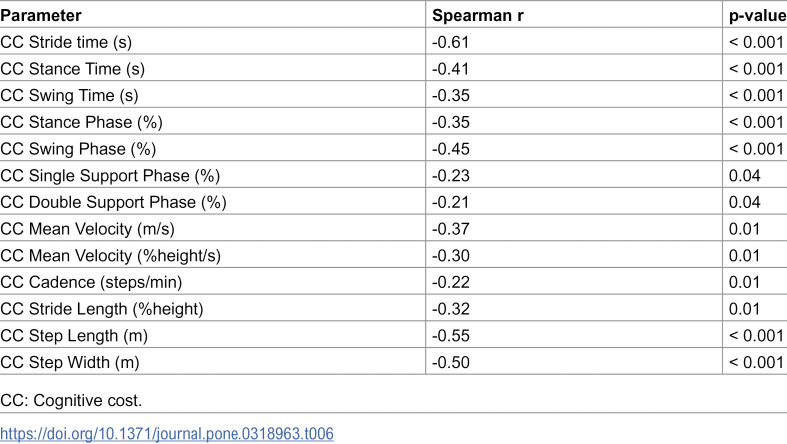
Task: Click the -0.61 Spearman value
Action: (451, 42)
